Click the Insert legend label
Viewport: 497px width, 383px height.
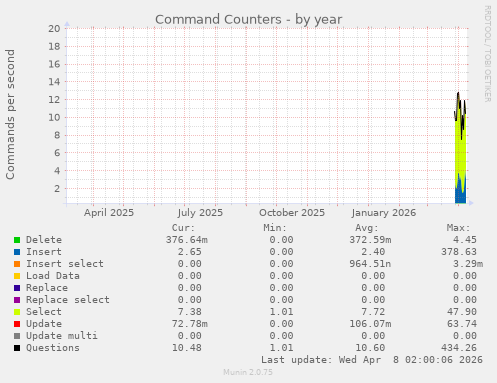(x=44, y=252)
